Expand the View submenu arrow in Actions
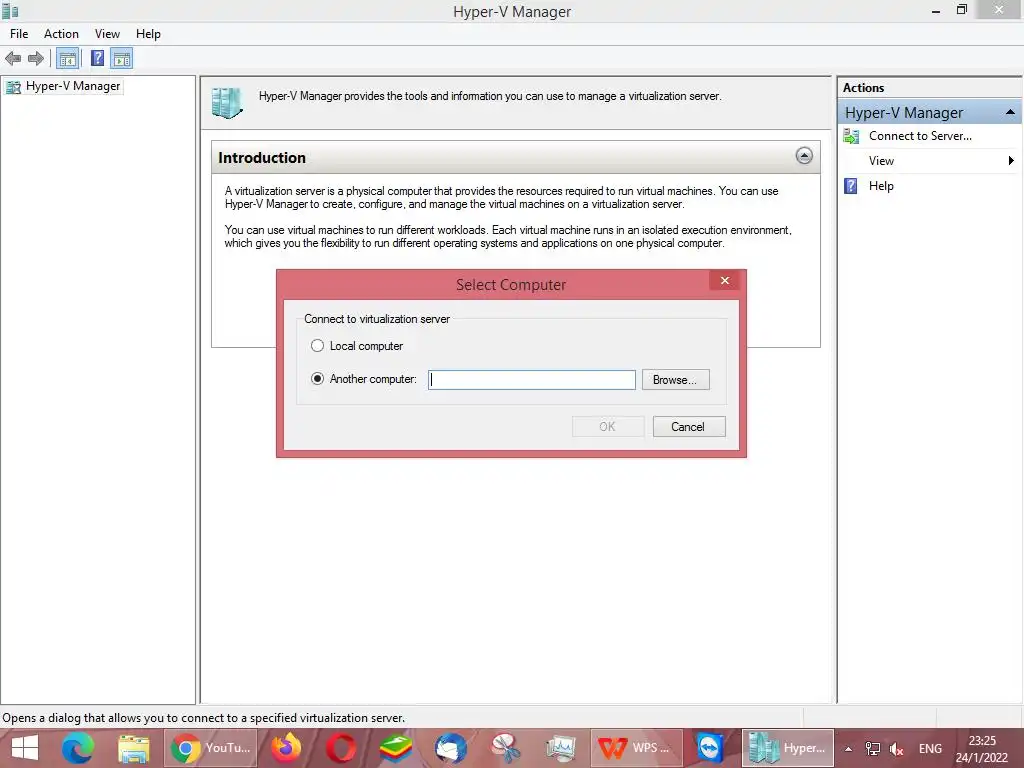1024x768 pixels. click(1011, 161)
